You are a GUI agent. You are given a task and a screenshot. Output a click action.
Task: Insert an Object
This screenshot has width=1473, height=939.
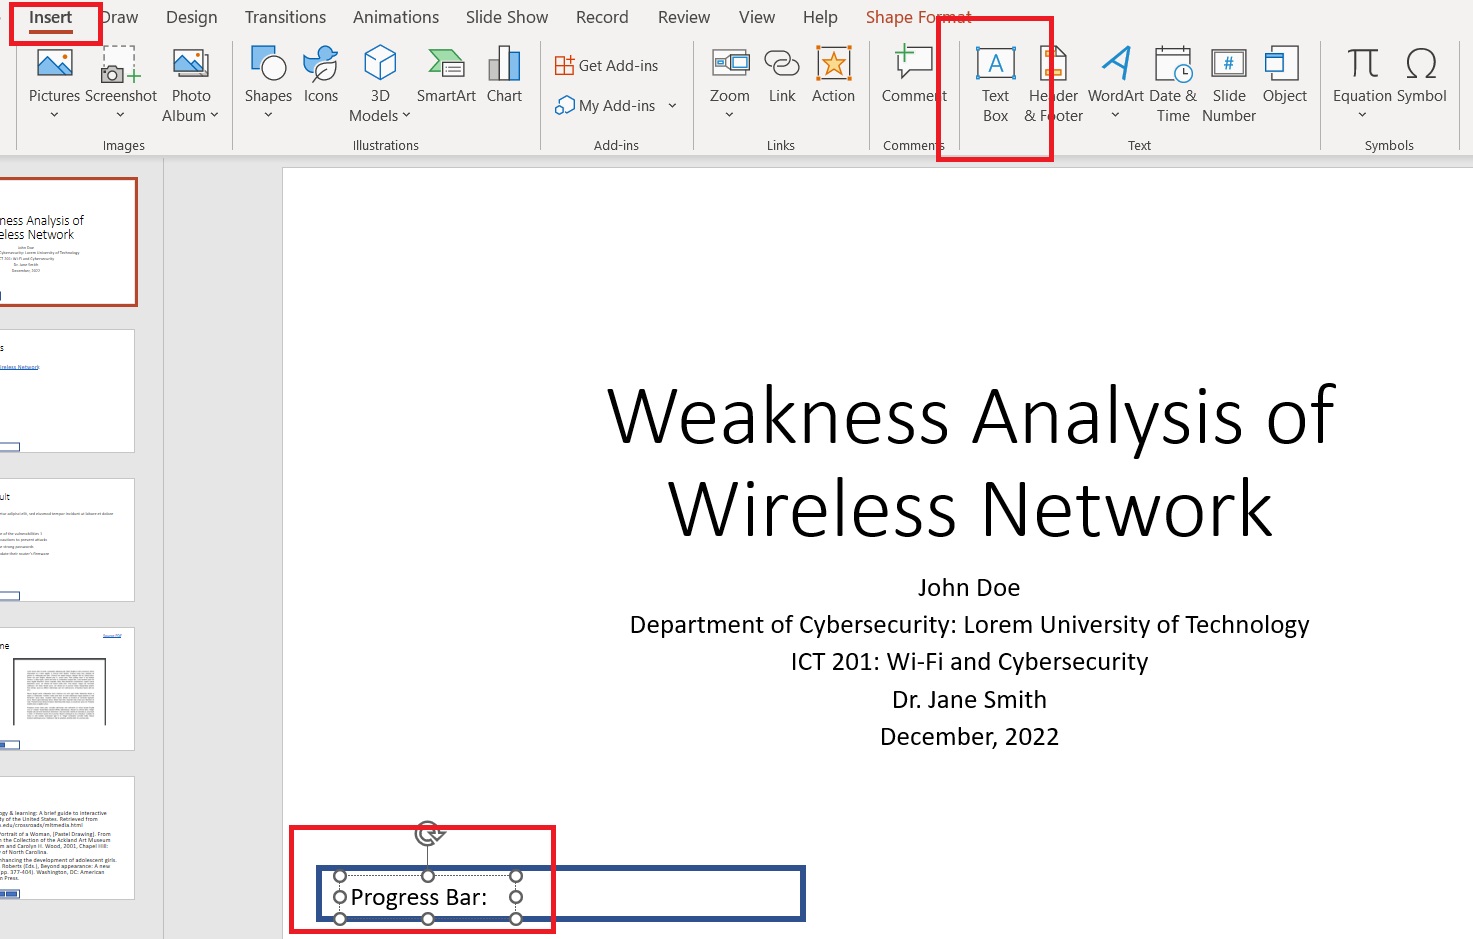(x=1284, y=80)
